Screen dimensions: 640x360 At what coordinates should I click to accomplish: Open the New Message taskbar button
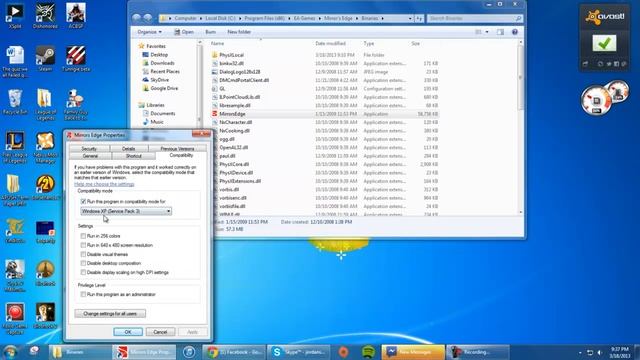pos(413,352)
